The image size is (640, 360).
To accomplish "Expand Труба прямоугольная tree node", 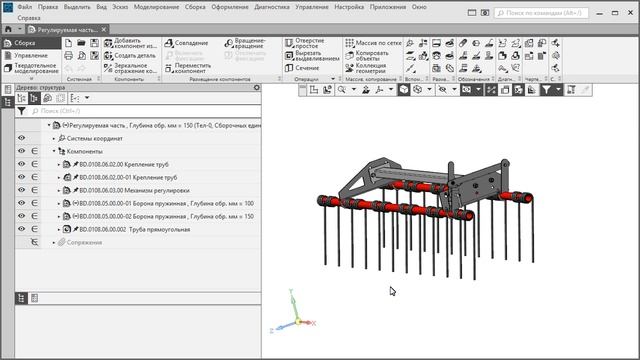I will 59,230.
